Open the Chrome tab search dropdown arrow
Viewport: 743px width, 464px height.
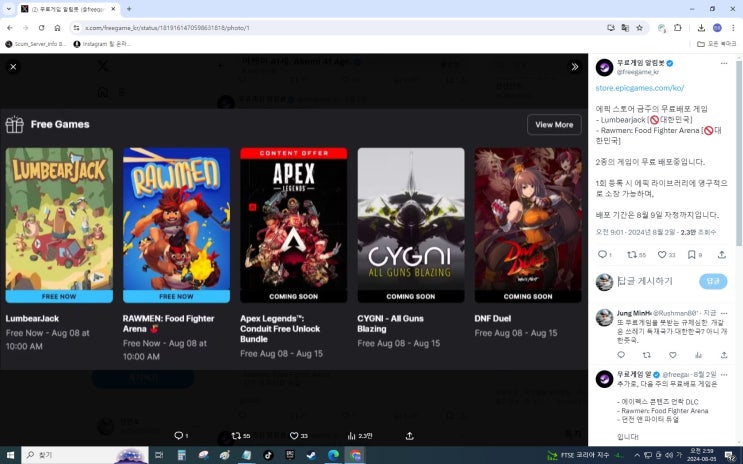tap(9, 9)
